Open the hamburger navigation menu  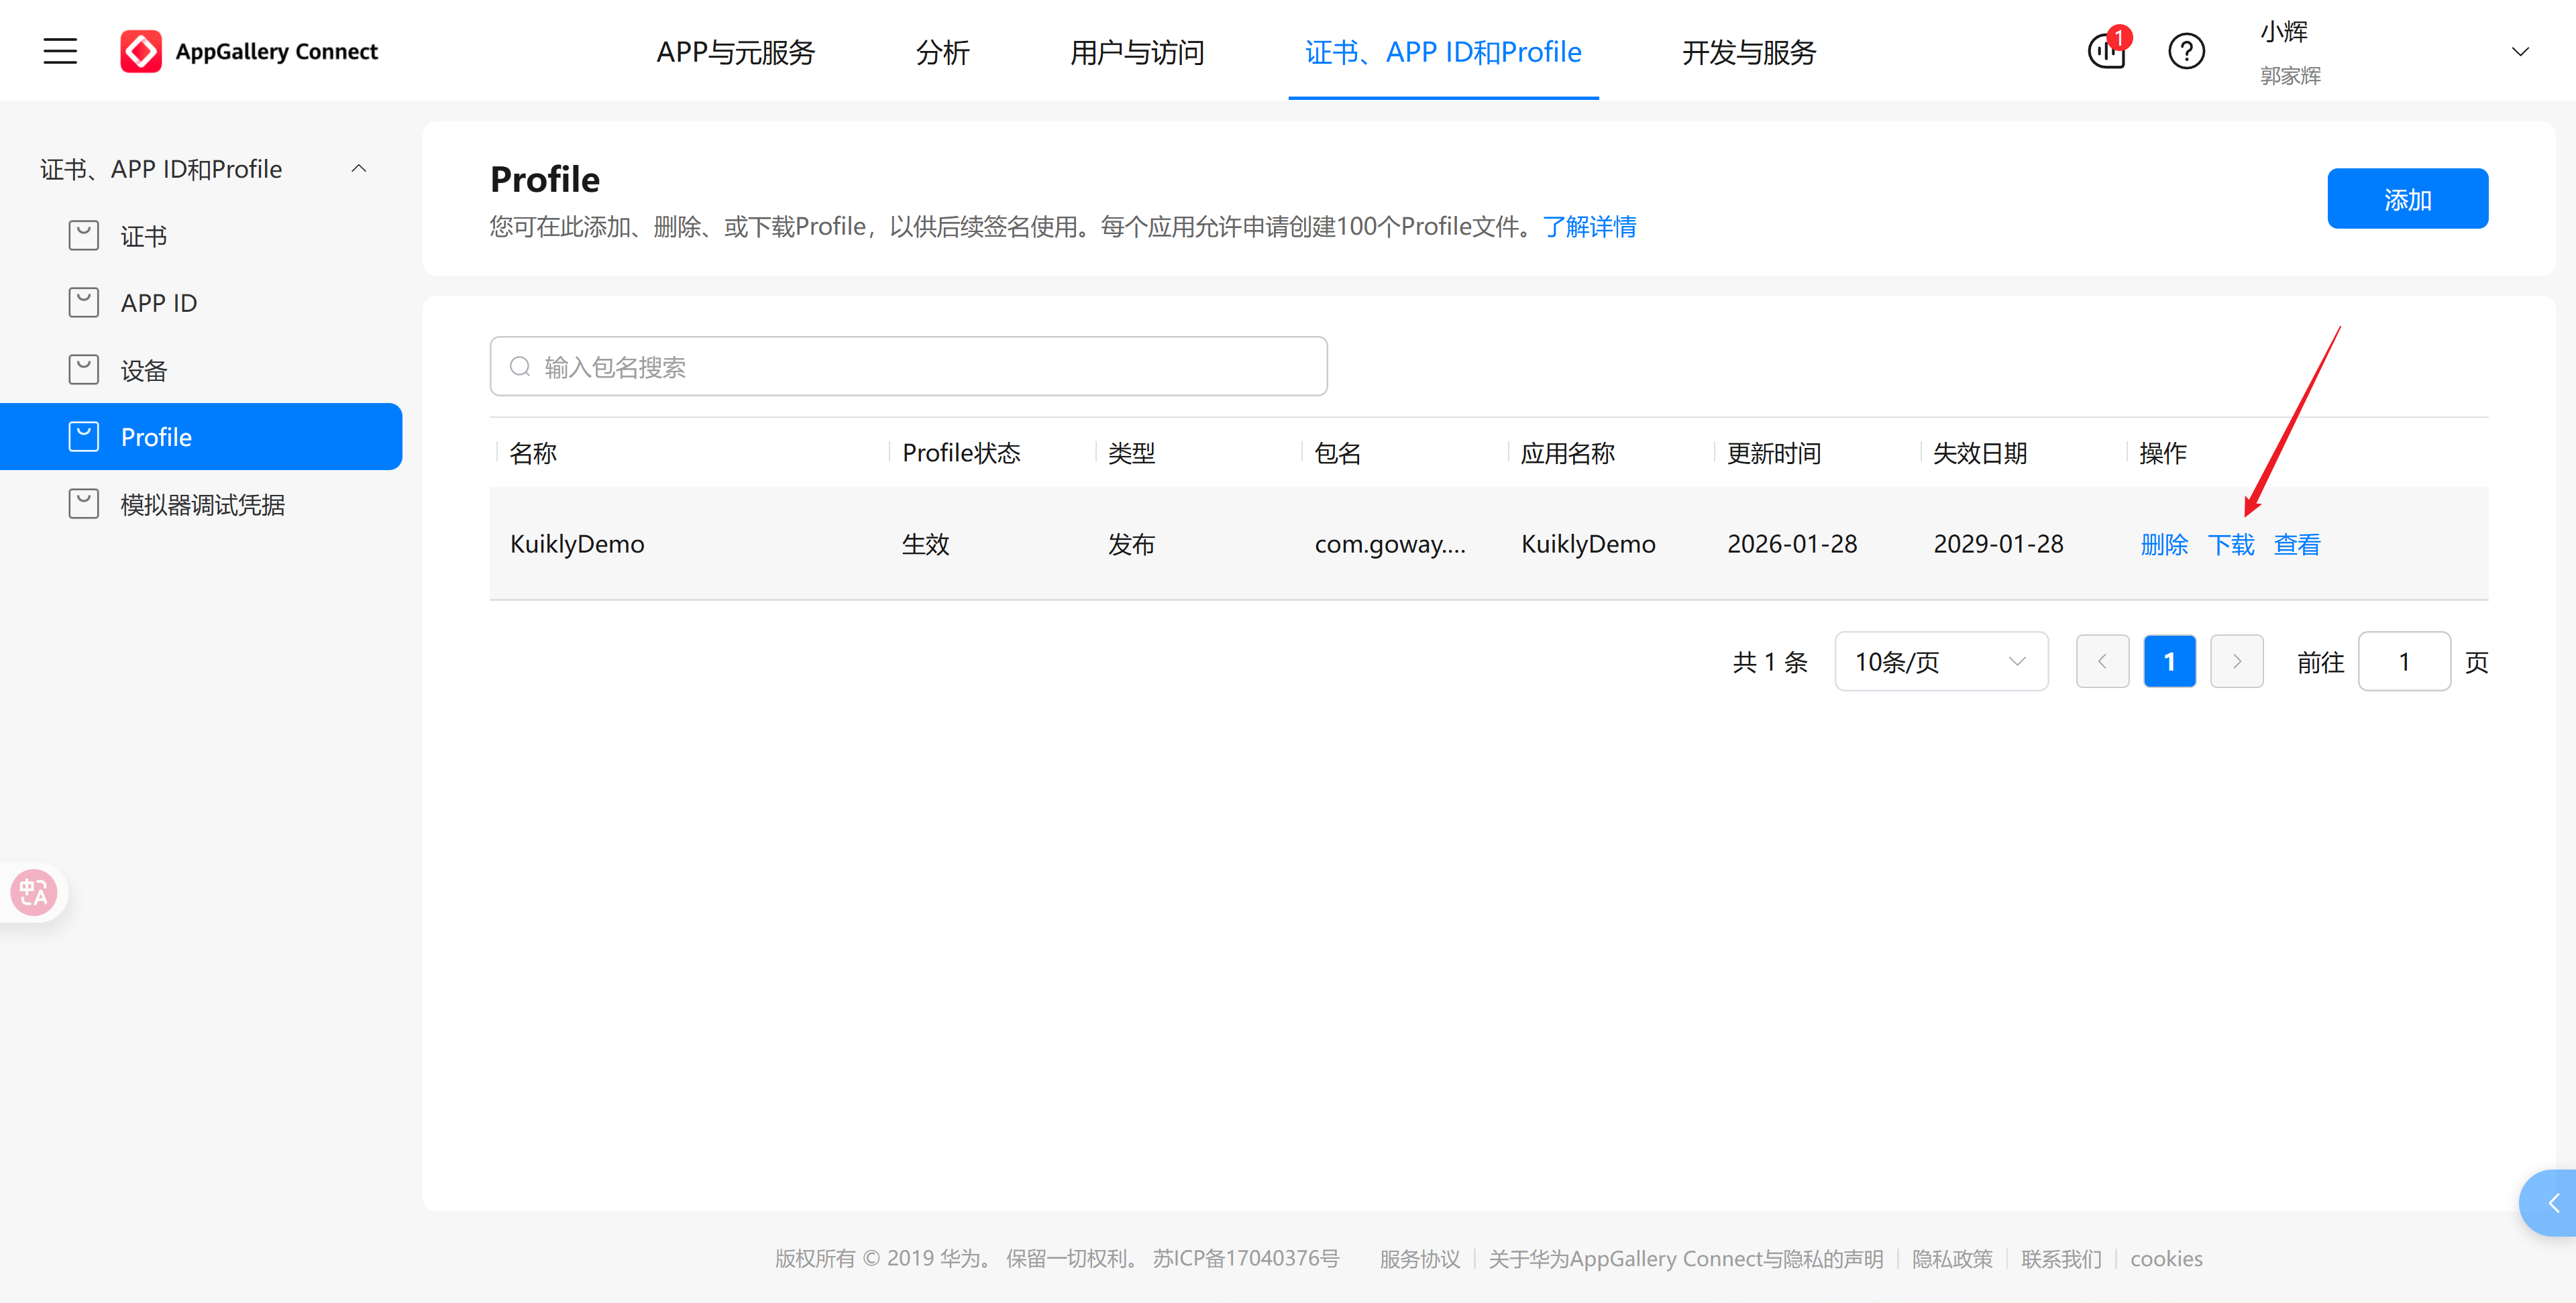[x=59, y=50]
